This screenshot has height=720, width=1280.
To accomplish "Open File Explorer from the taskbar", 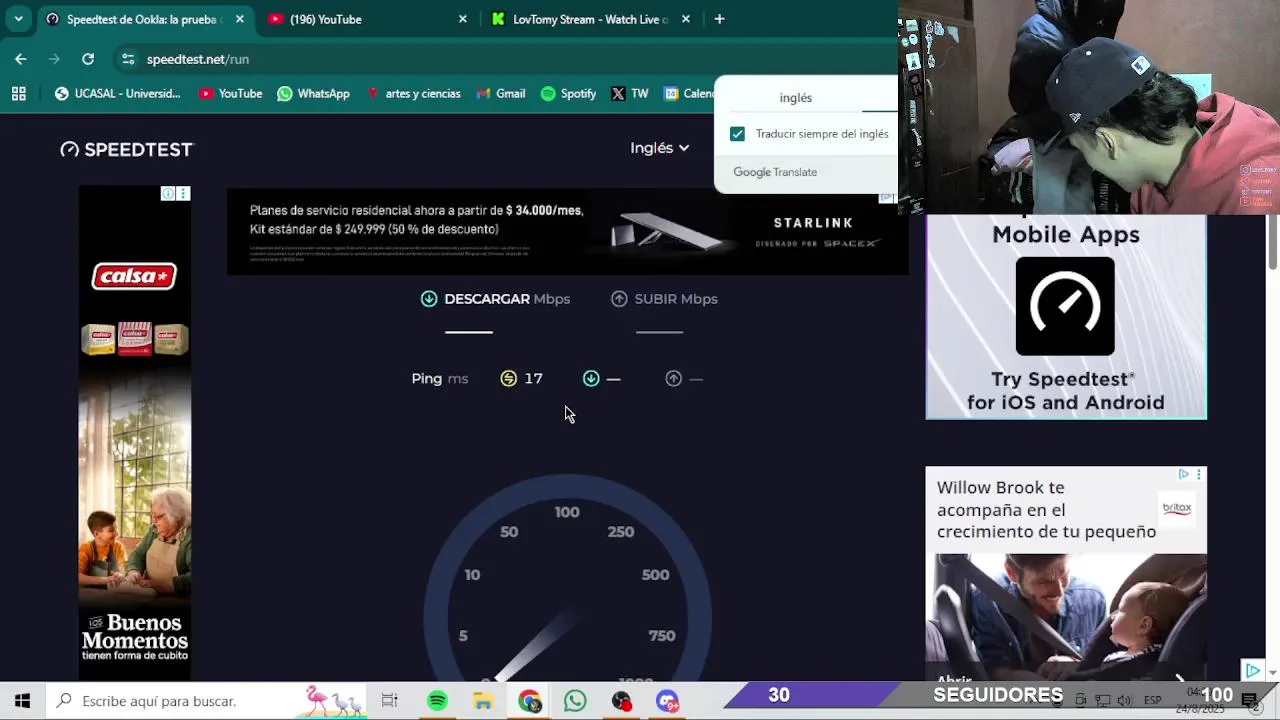I will (x=483, y=701).
